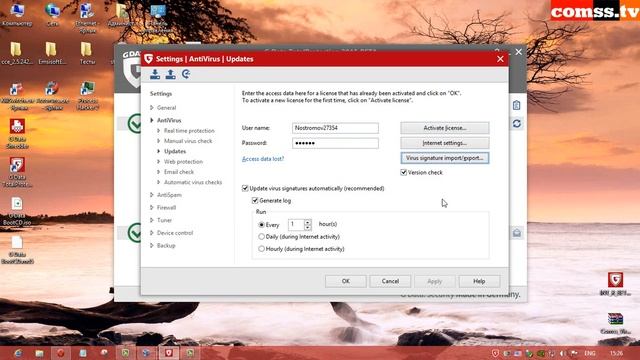Open the Тесты desktop folder
The height and width of the screenshot is (360, 640).
87,53
